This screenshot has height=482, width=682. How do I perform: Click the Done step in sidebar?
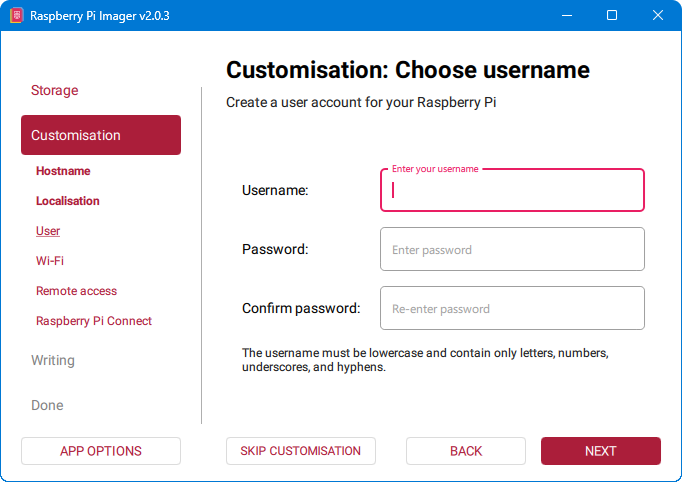[x=47, y=405]
